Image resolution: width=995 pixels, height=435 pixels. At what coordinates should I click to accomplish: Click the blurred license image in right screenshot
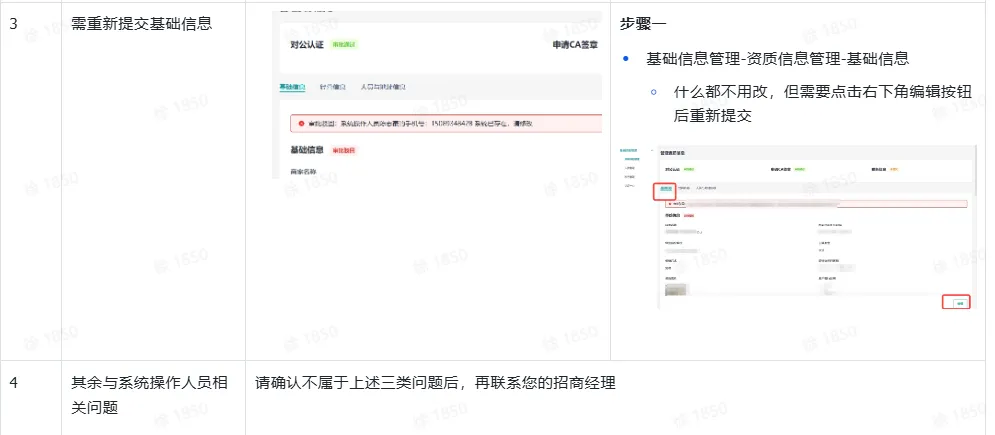(675, 290)
